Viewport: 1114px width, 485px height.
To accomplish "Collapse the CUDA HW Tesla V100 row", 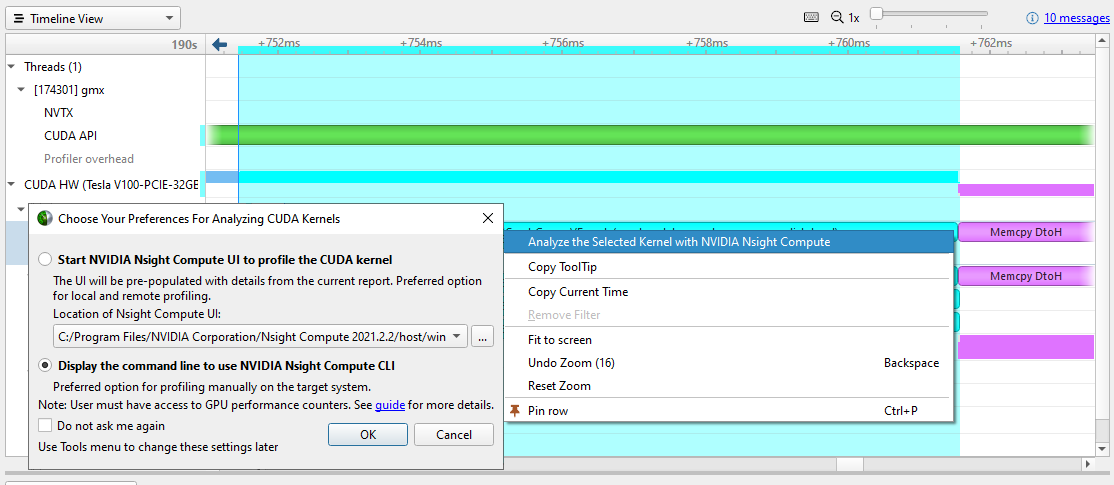I will point(11,185).
